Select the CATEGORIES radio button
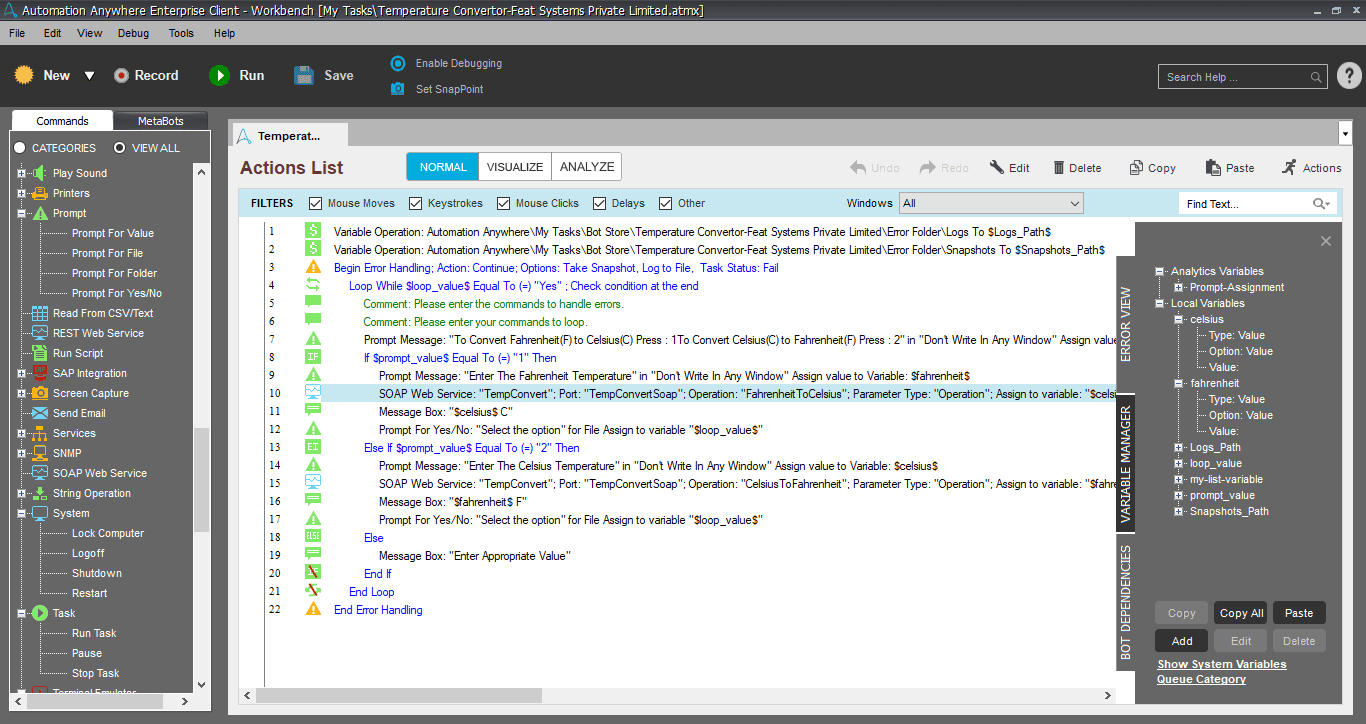Viewport: 1366px width, 724px height. [x=19, y=148]
